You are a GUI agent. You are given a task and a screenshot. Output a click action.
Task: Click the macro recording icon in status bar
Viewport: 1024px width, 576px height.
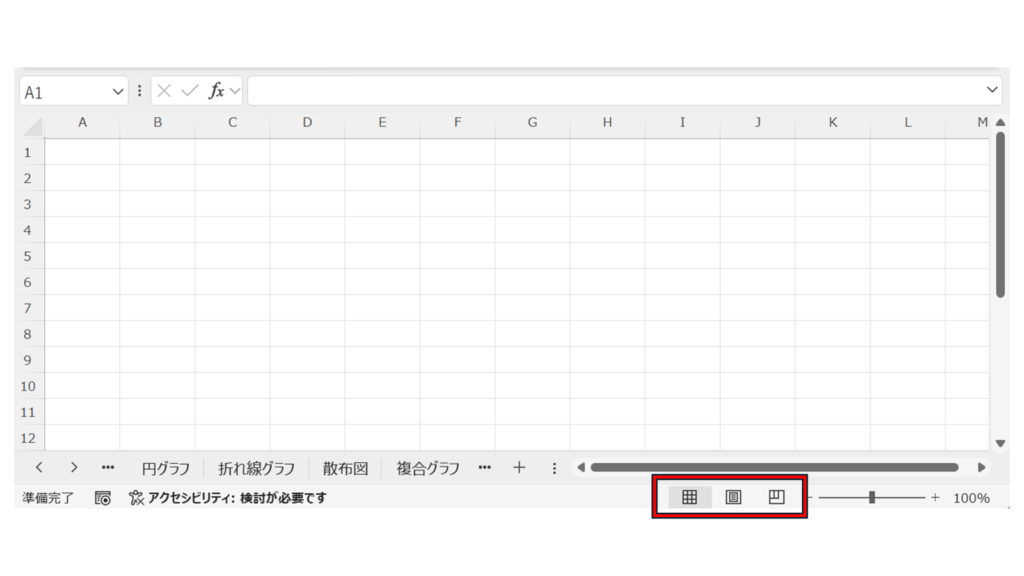tap(103, 498)
